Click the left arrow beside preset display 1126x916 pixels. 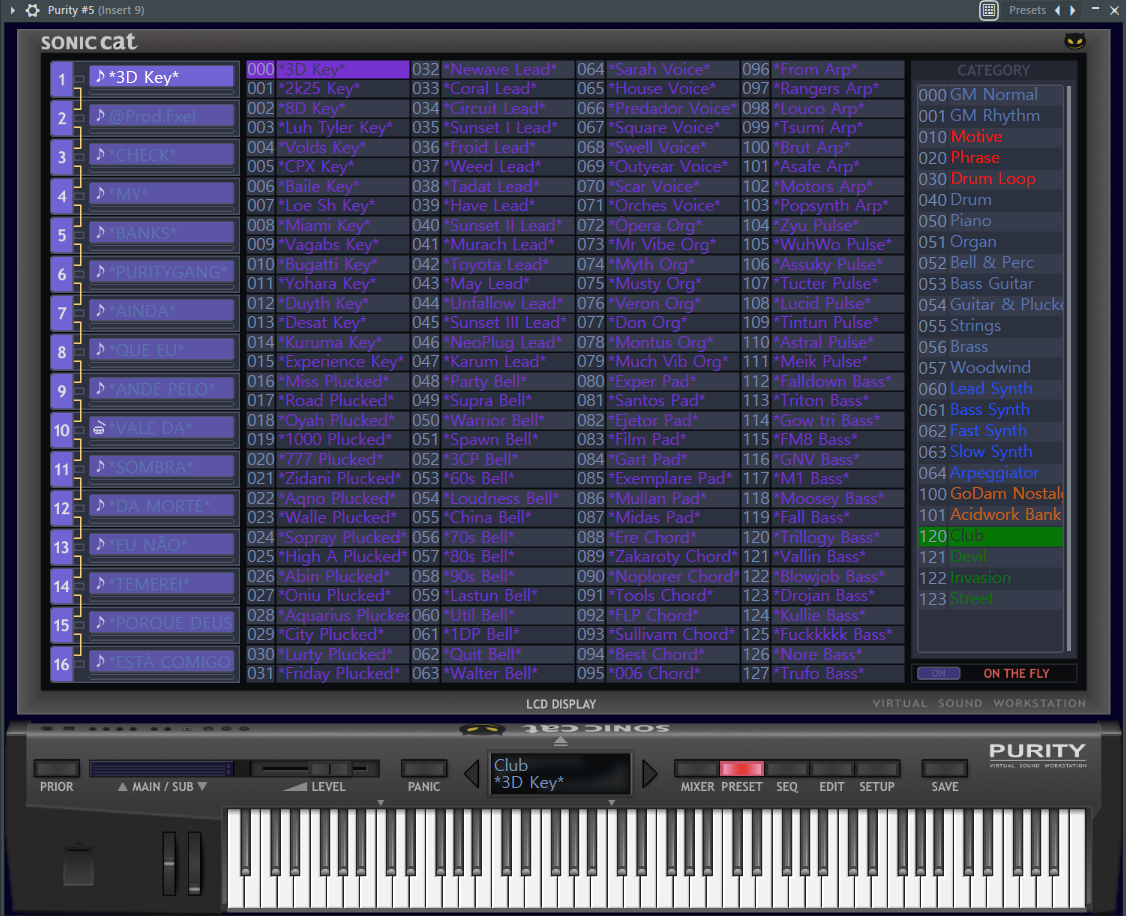click(472, 773)
